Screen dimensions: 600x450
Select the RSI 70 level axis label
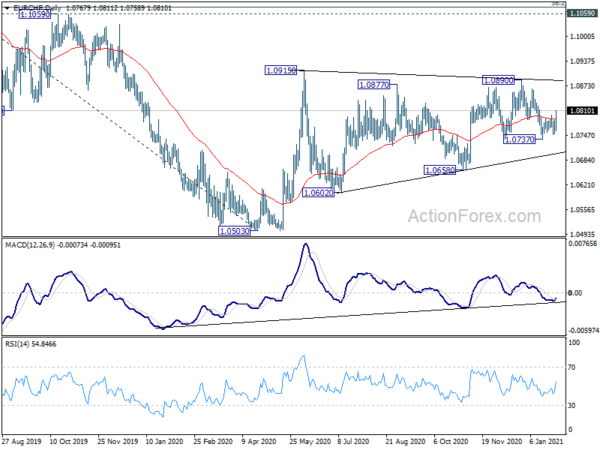(x=572, y=369)
